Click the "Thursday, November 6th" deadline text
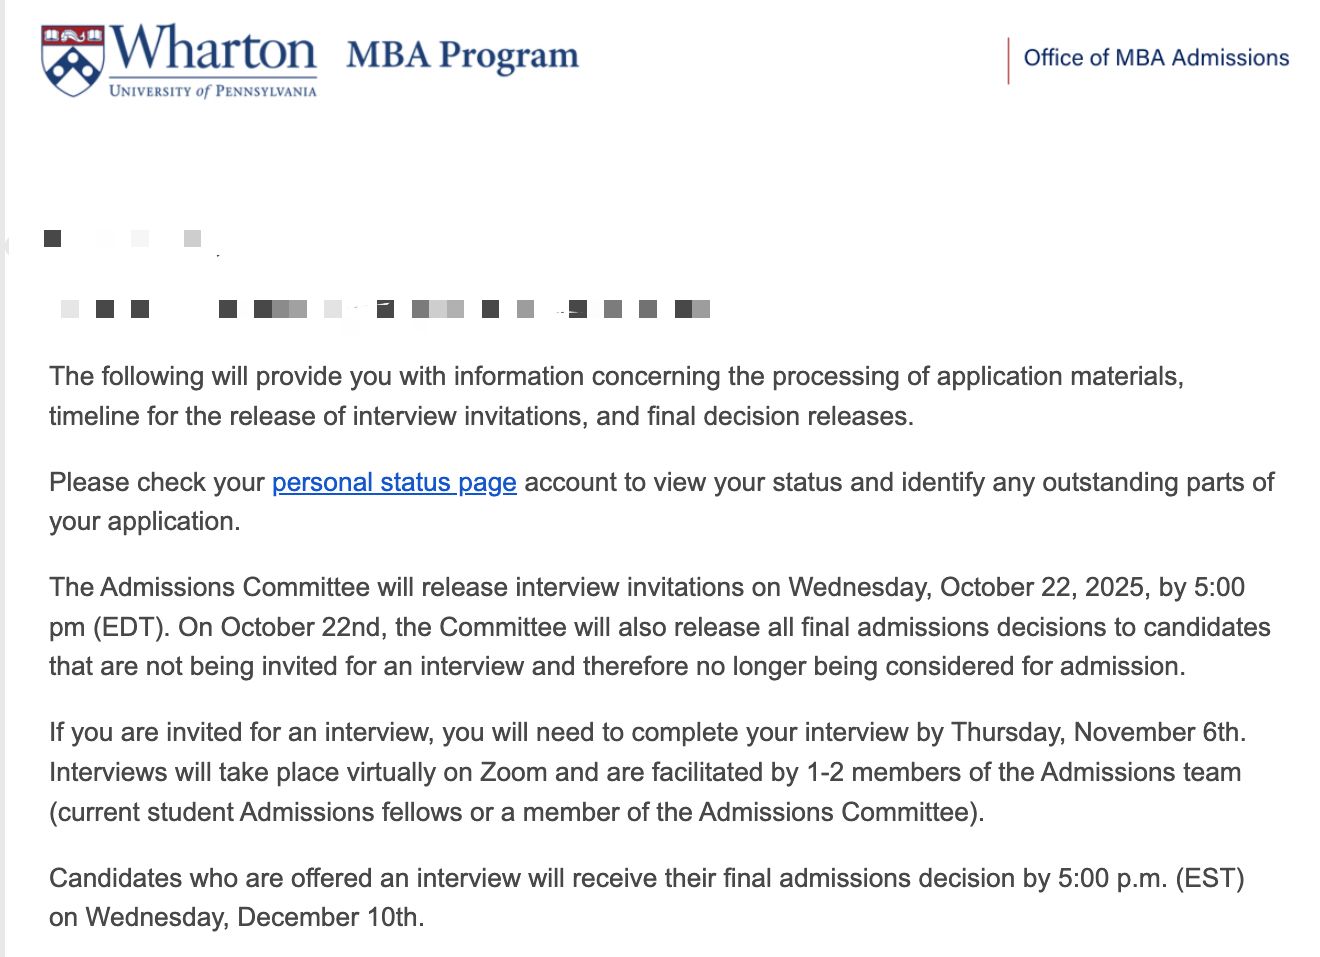Screen dimensions: 1320x957 [x=1097, y=732]
